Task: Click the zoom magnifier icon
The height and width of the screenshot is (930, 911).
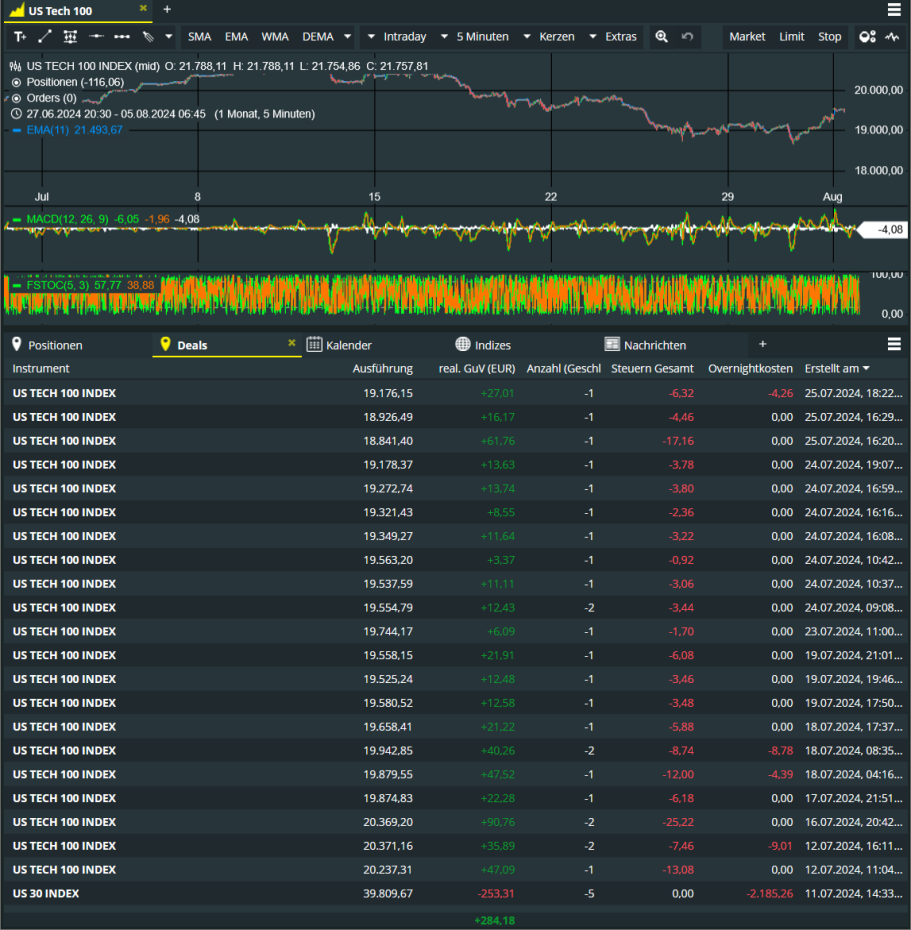Action: (661, 37)
